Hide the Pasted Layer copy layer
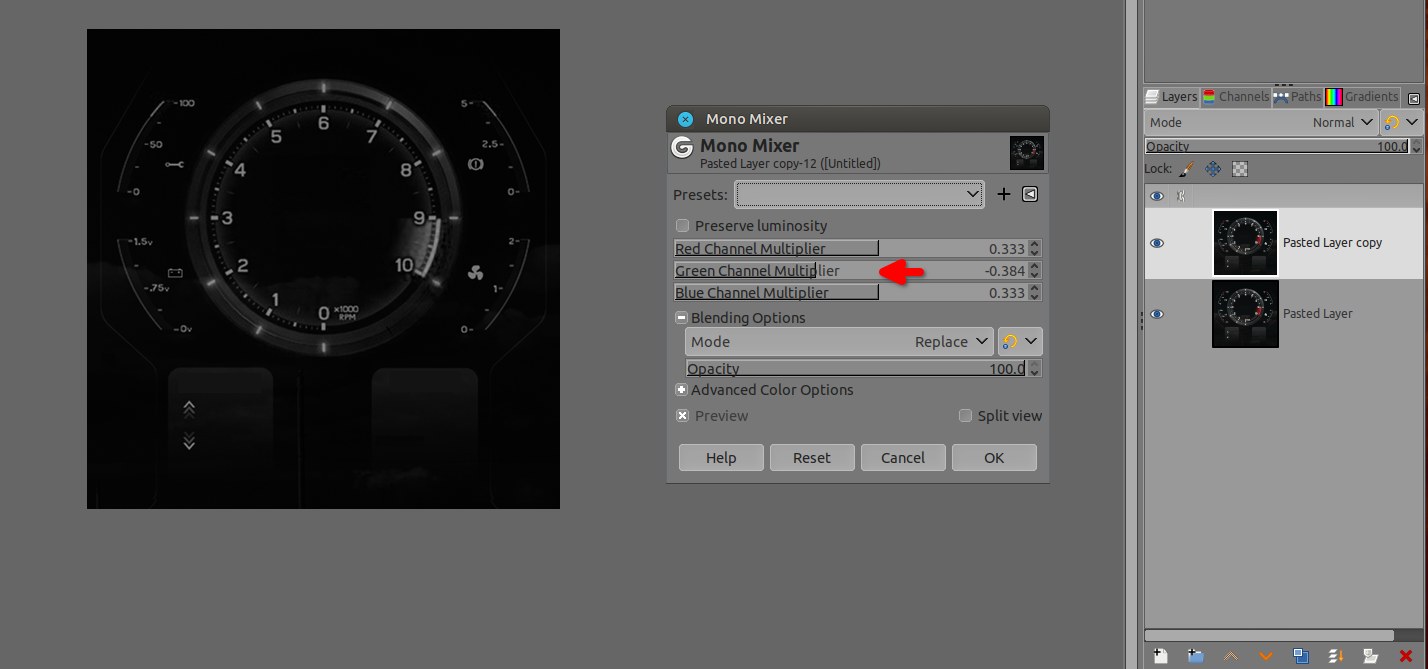Screen dimensions: 1428x669 tap(1157, 243)
